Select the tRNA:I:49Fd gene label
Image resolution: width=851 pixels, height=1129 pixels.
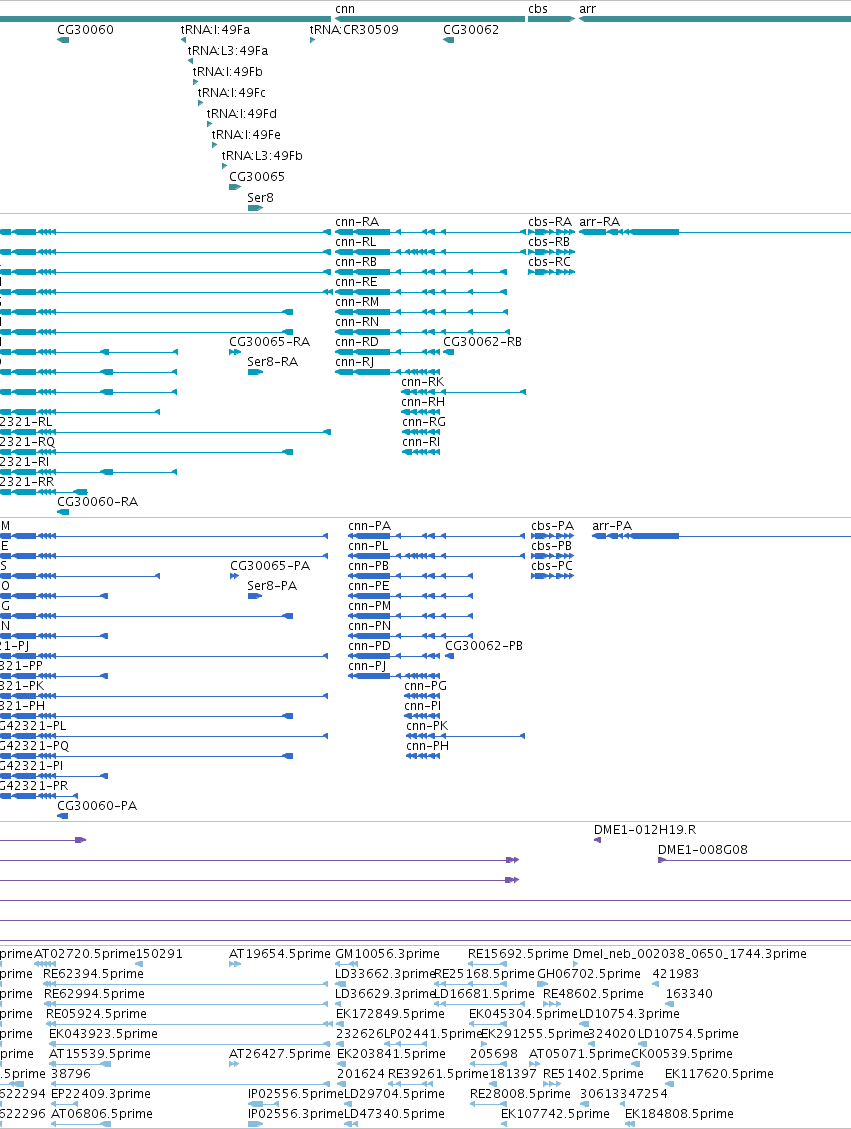(x=242, y=113)
